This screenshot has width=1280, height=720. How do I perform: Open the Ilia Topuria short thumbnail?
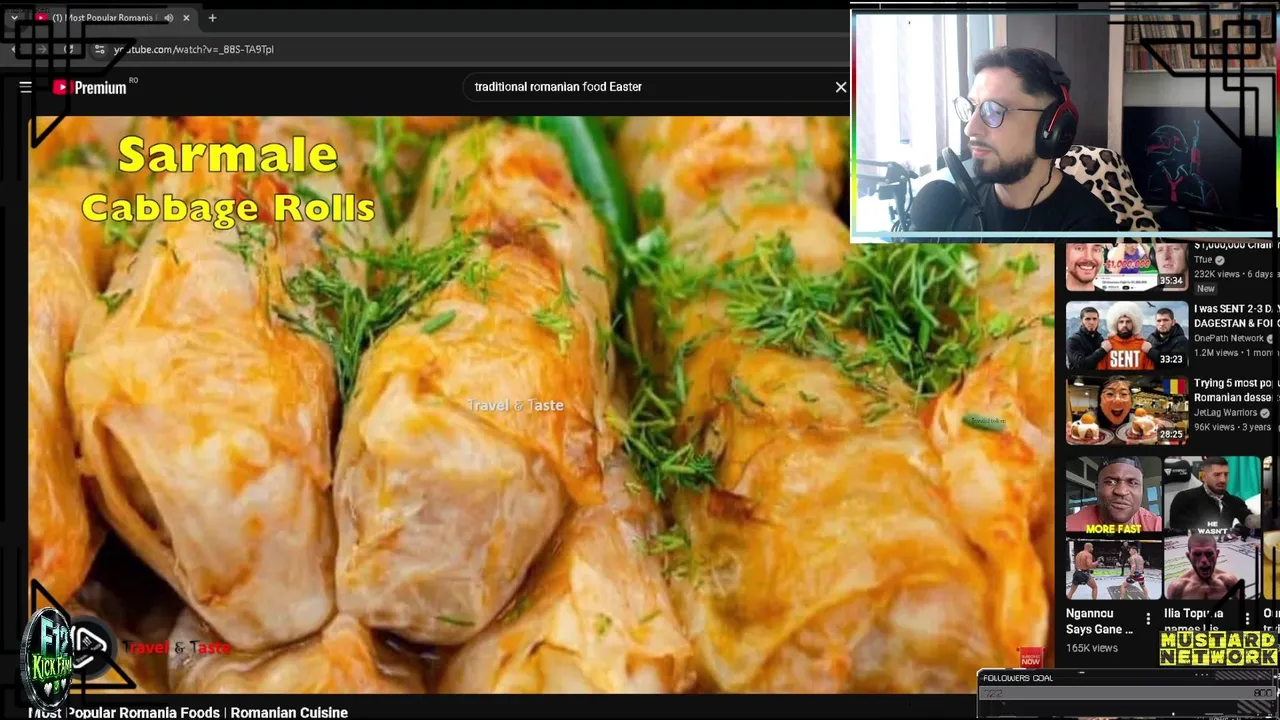(x=1211, y=527)
